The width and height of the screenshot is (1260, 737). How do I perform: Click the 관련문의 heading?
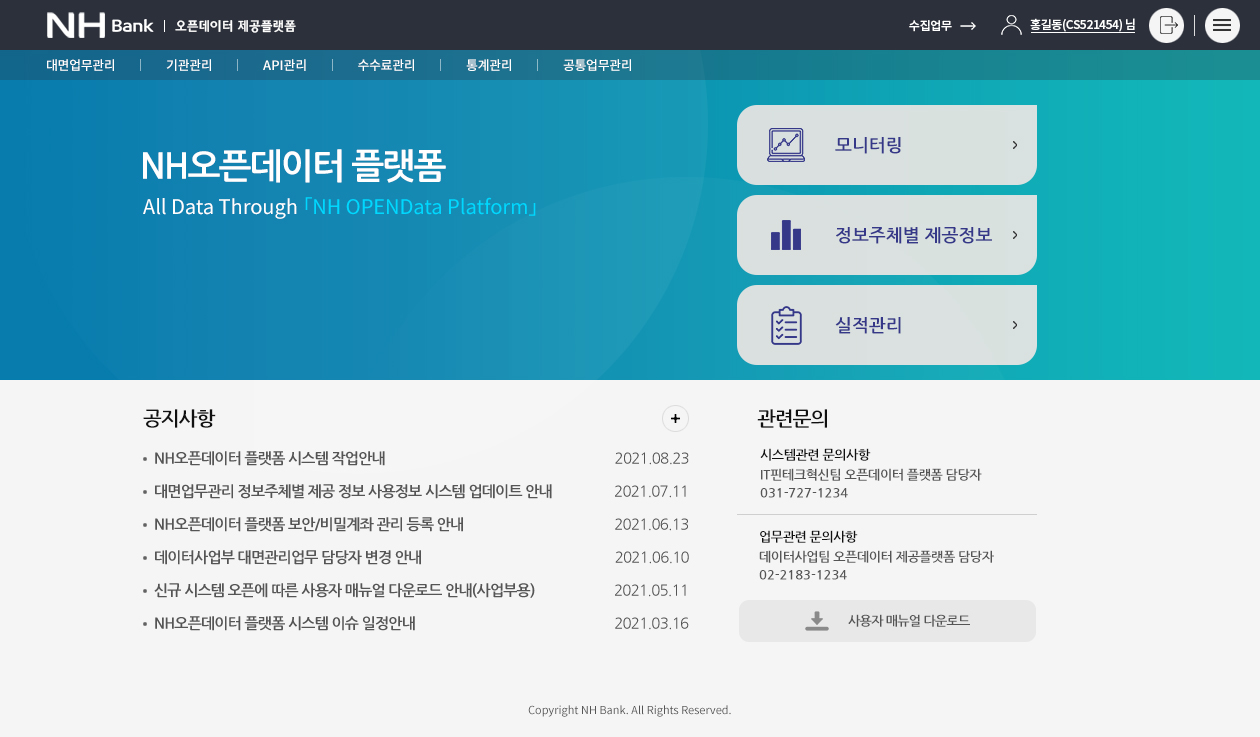(793, 418)
